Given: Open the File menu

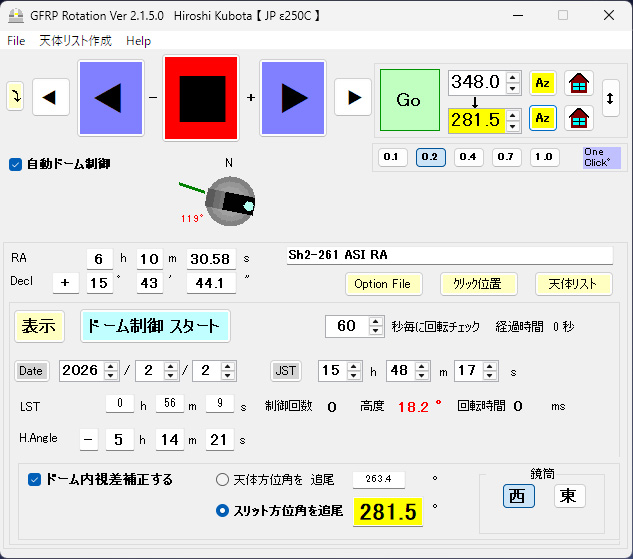Looking at the screenshot, I should click(x=17, y=41).
